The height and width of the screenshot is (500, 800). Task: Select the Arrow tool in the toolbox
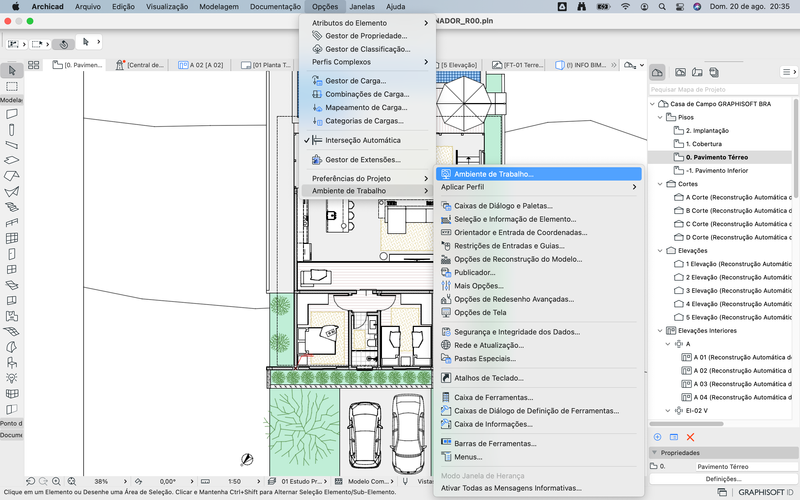pos(11,70)
